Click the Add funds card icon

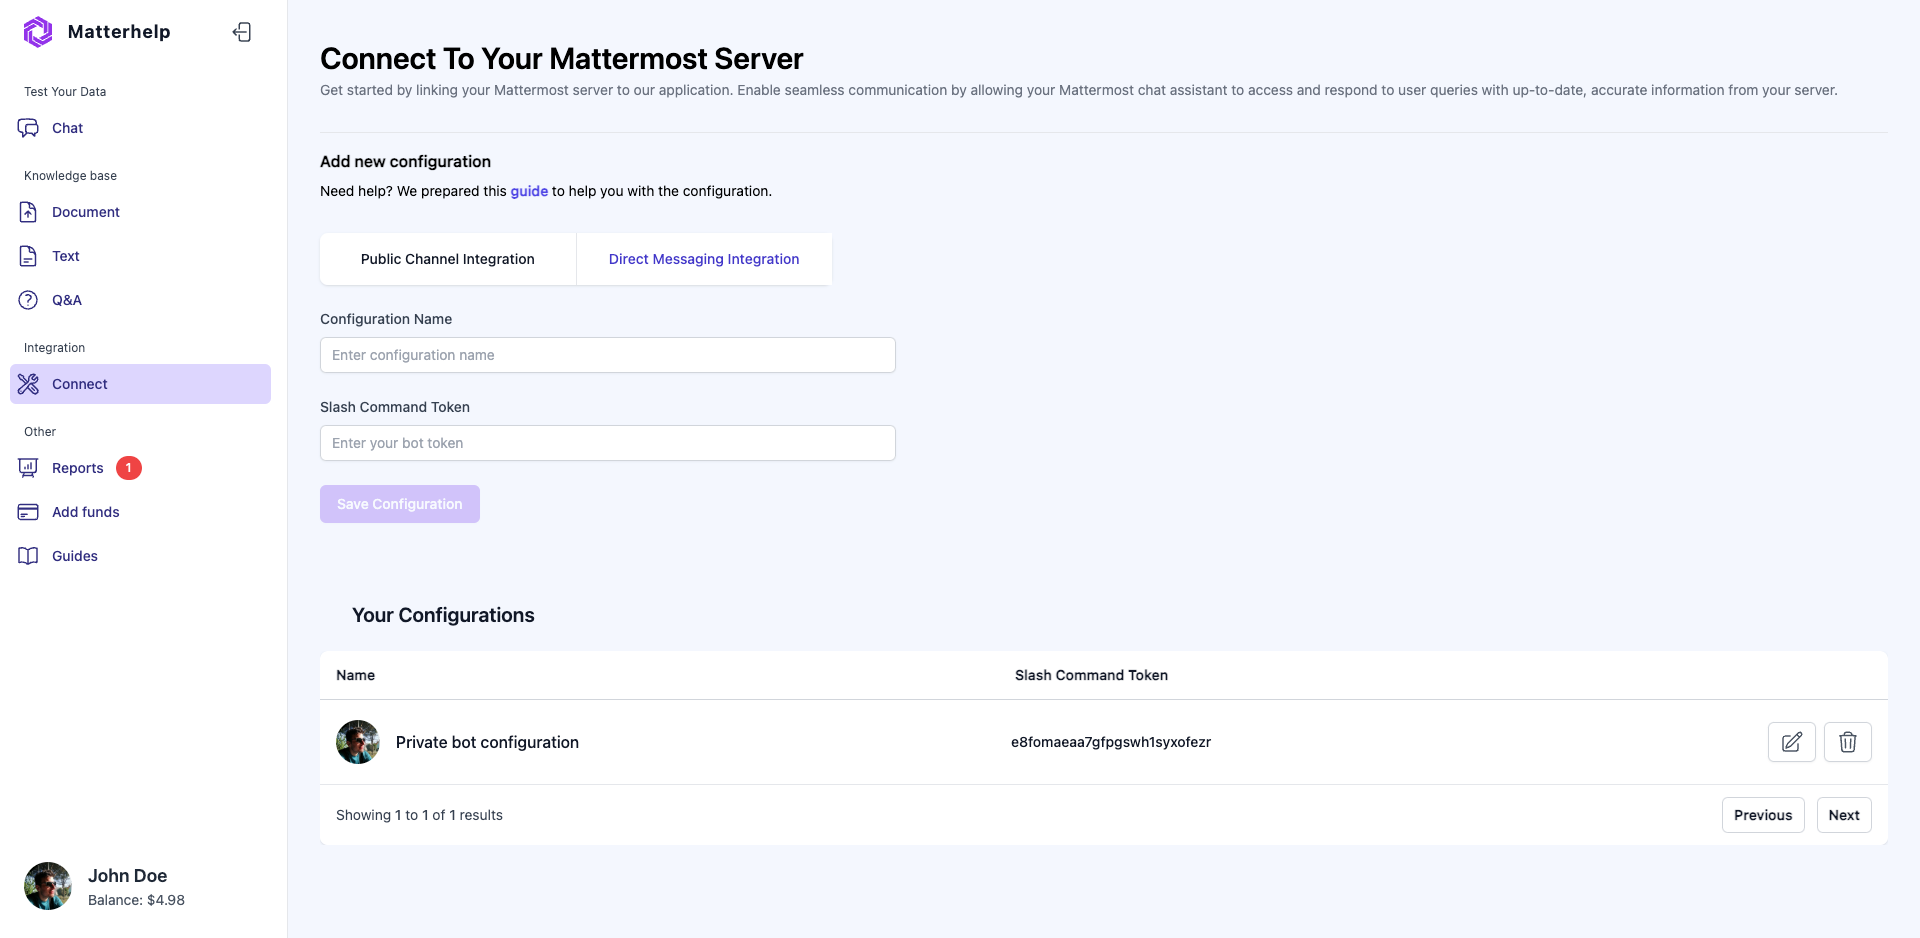(x=28, y=512)
